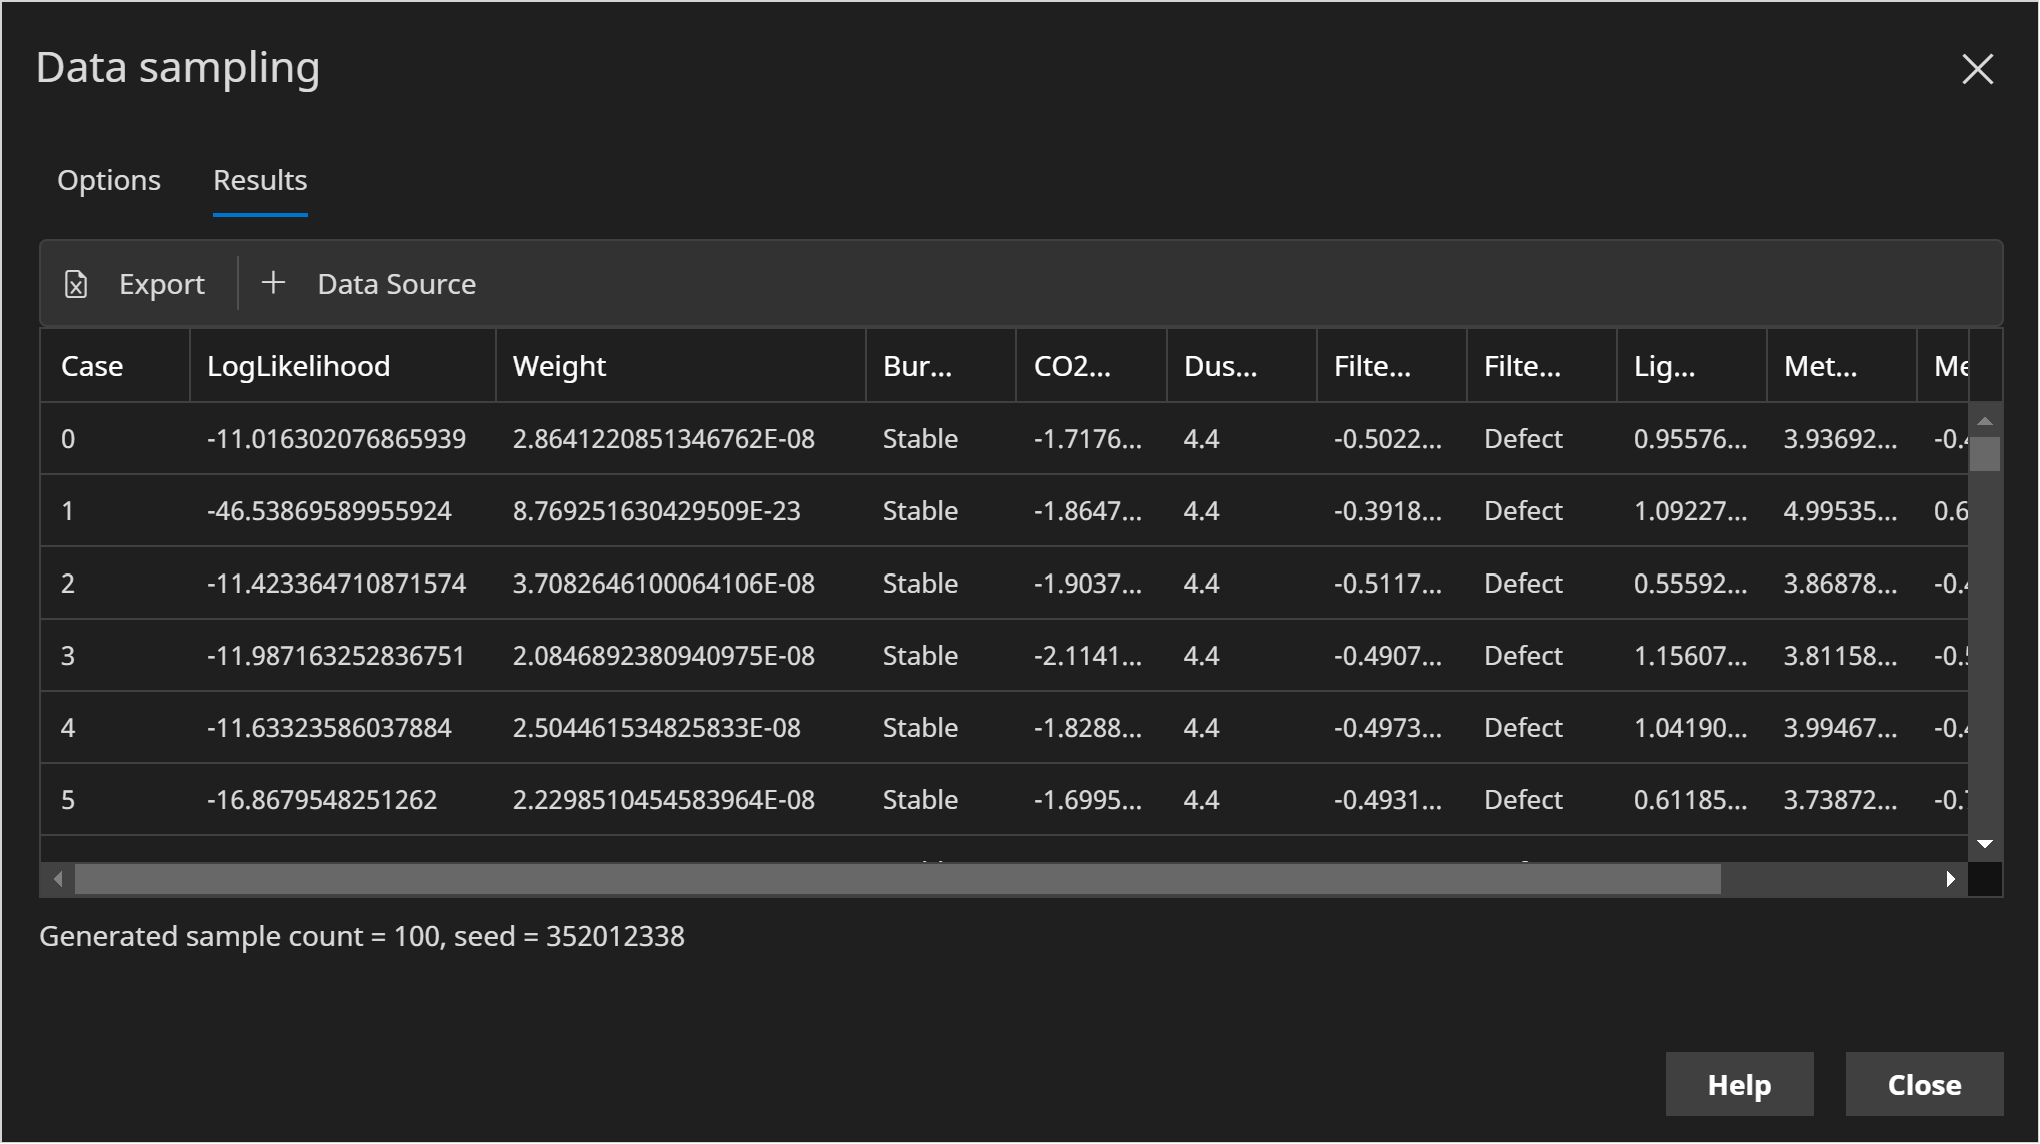
Task: Select the Case column header
Action: [x=91, y=365]
